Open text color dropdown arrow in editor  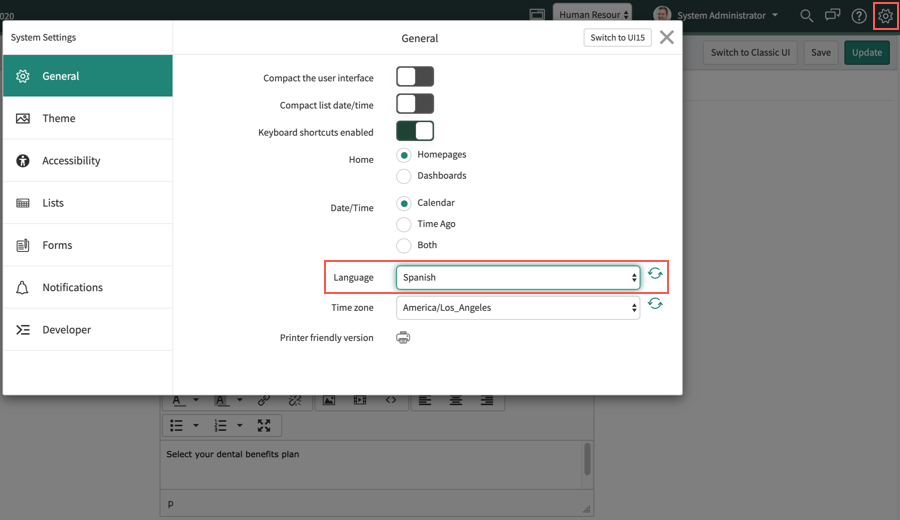point(196,400)
